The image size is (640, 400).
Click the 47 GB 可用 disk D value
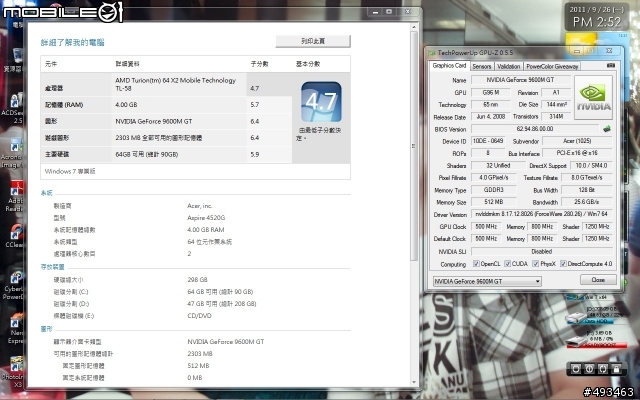point(222,304)
